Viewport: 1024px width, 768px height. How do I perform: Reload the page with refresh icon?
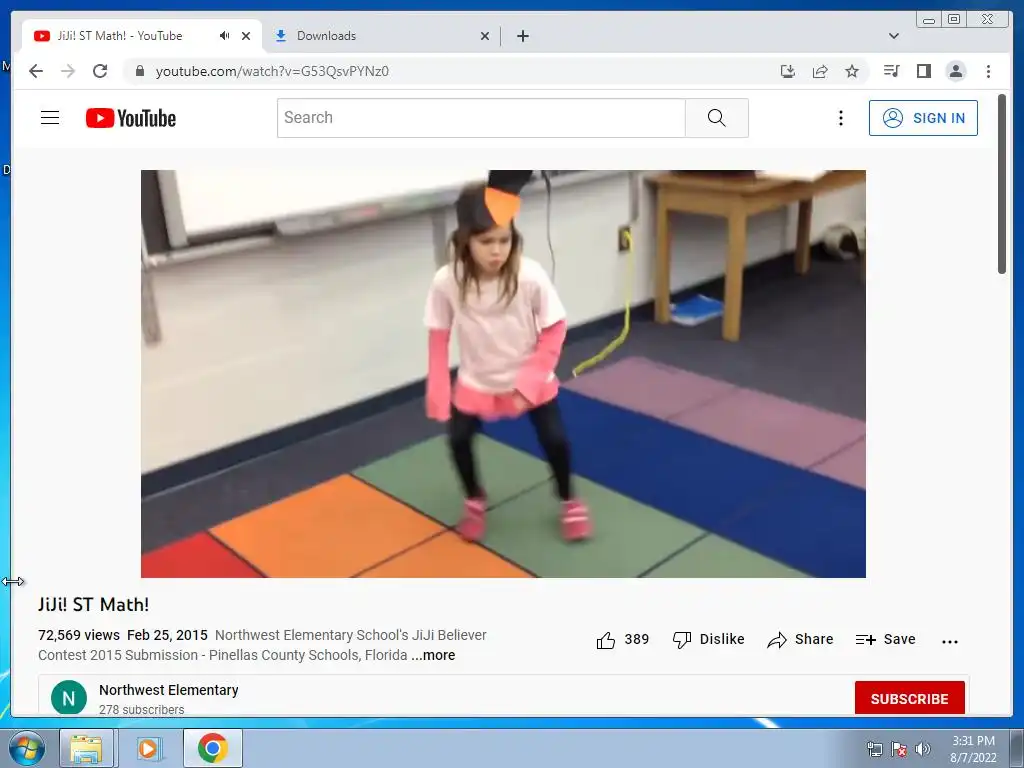tap(100, 71)
